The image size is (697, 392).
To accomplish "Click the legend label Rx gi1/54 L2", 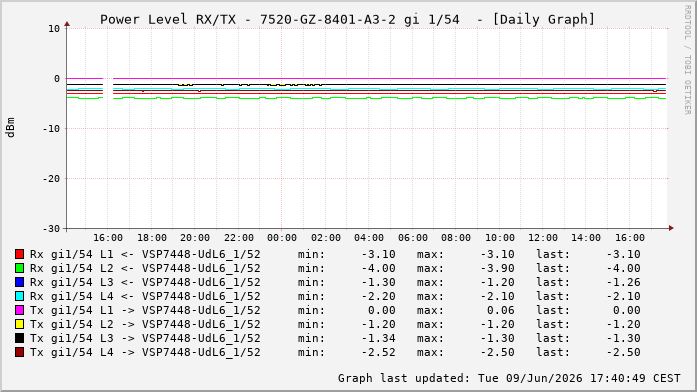I will point(145,268).
